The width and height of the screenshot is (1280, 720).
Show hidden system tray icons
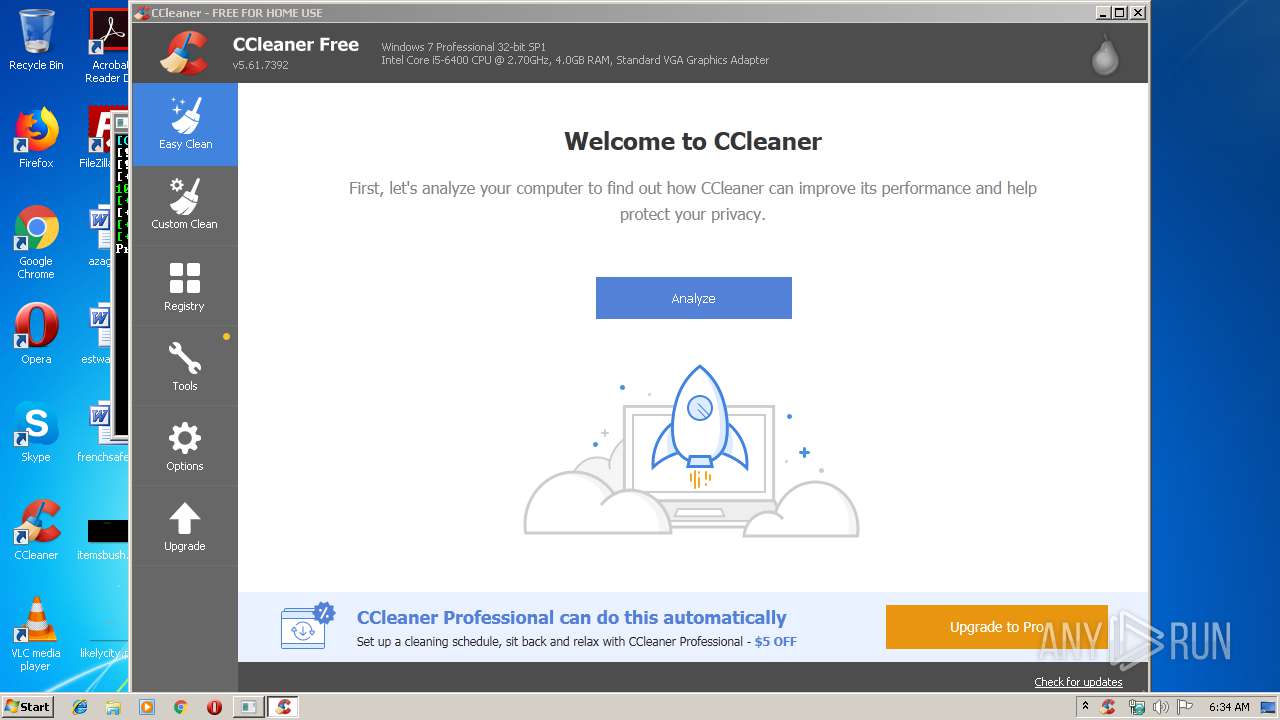(x=1085, y=706)
